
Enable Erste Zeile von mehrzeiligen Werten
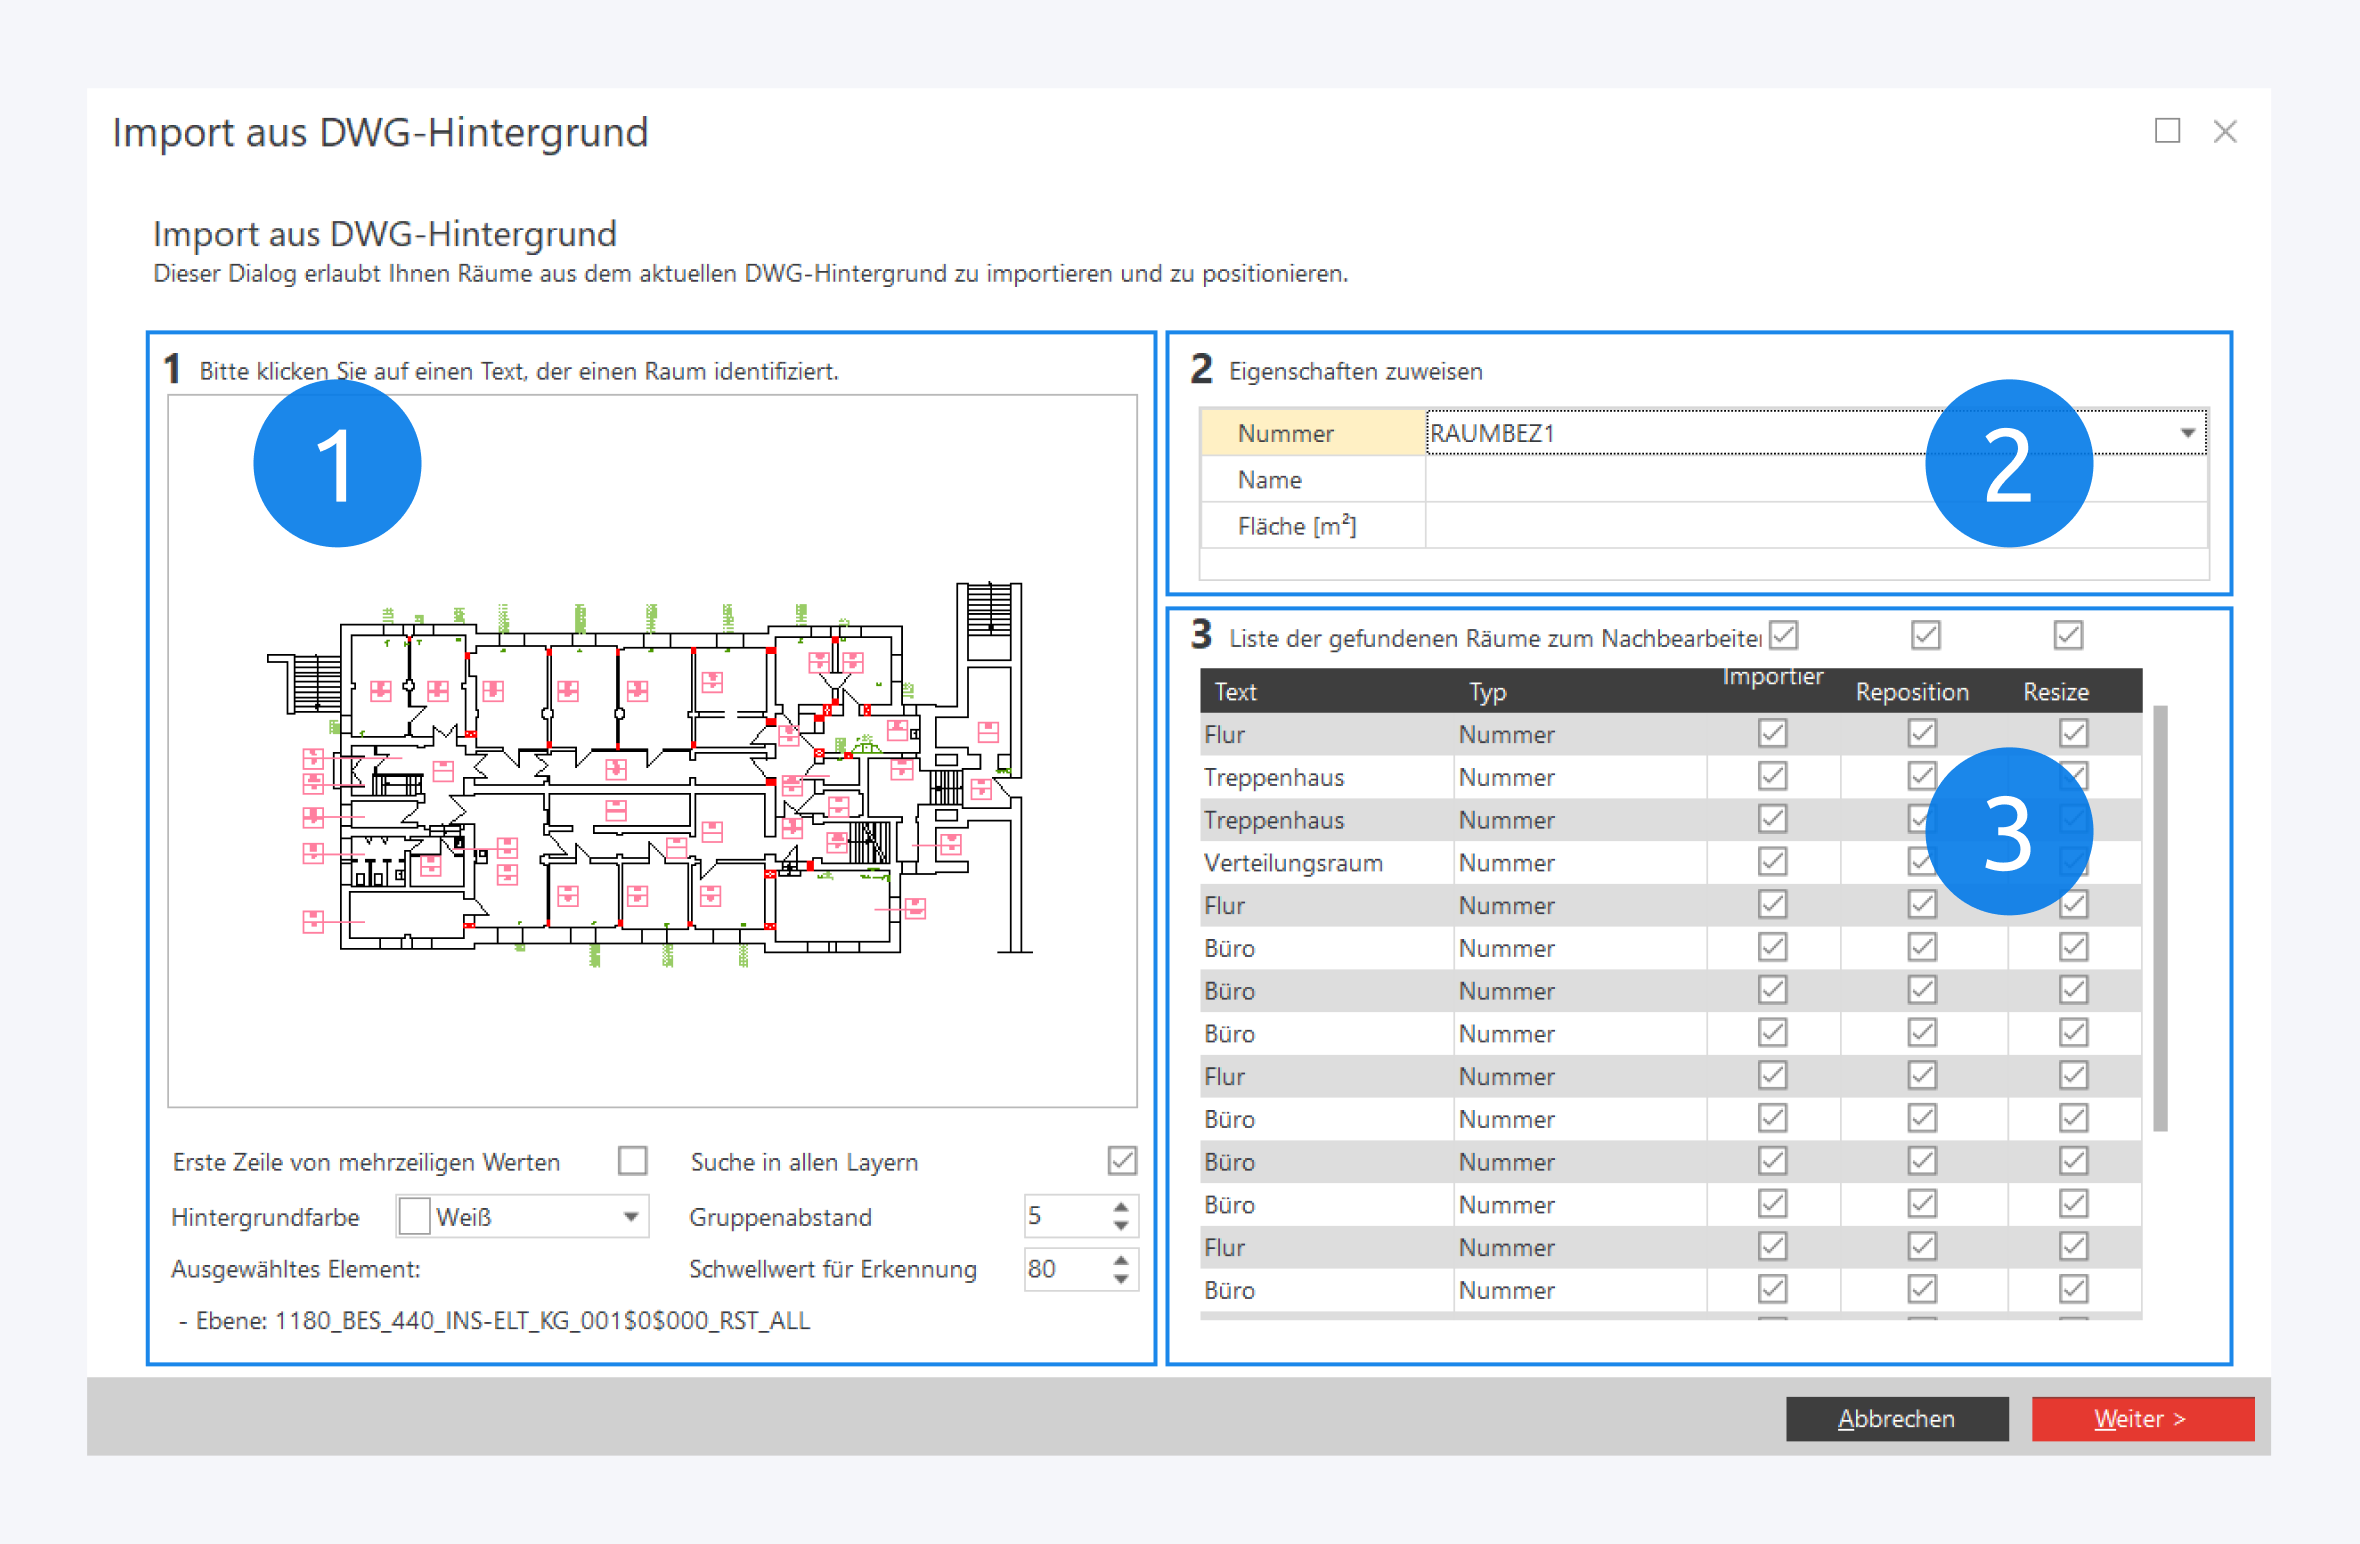632,1161
